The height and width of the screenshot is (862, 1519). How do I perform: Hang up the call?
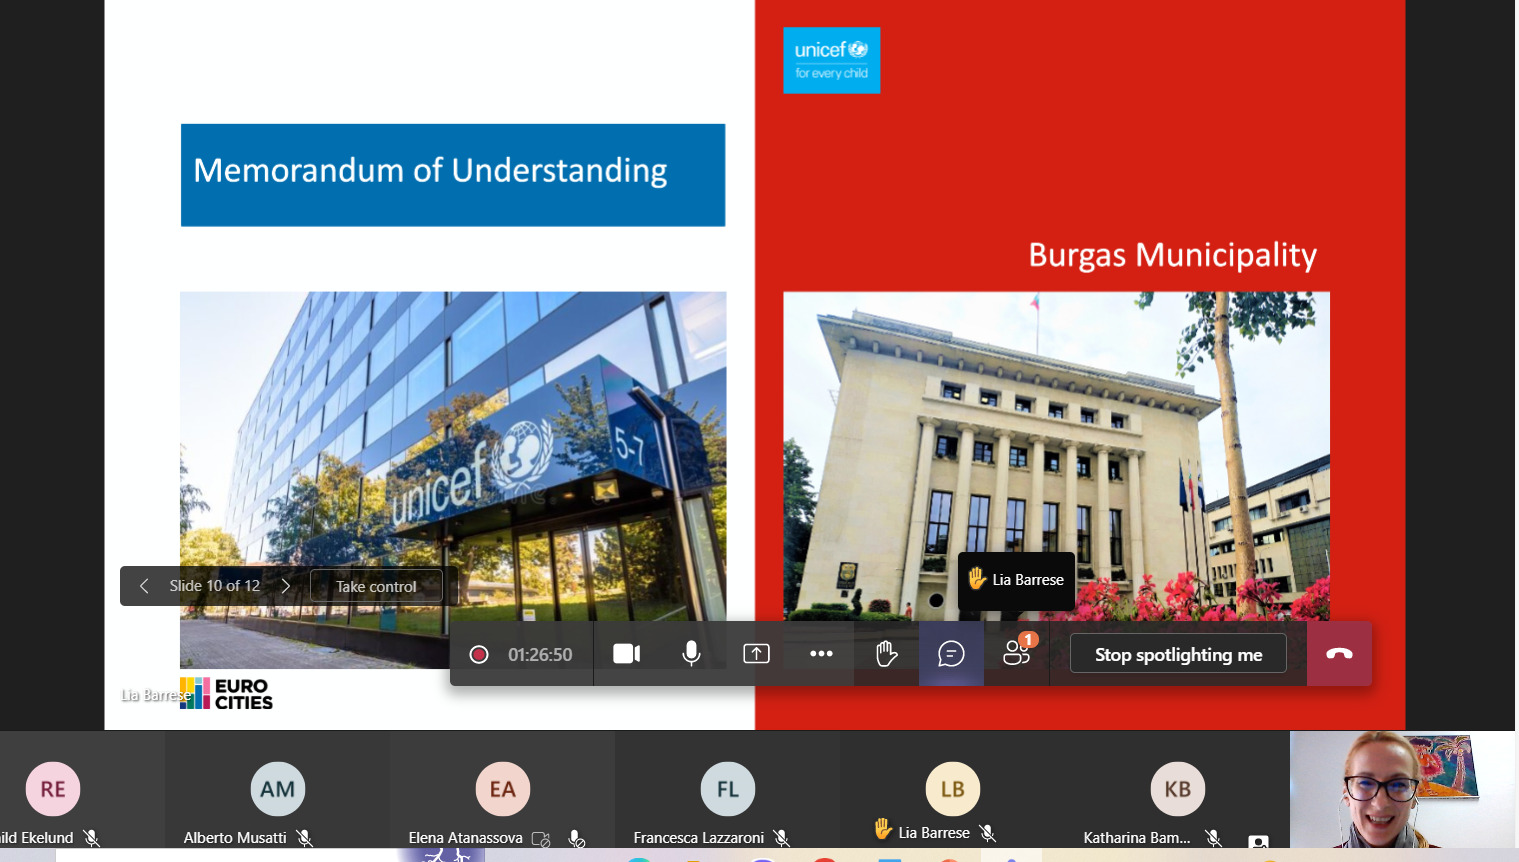(x=1339, y=654)
